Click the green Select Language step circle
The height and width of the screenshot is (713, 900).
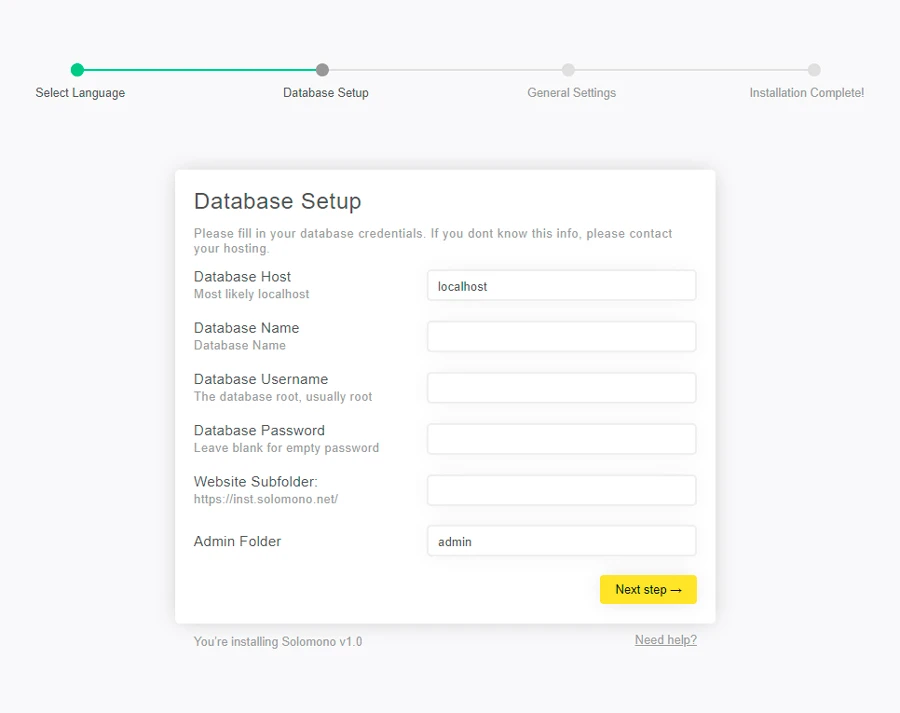pyautogui.click(x=77, y=70)
